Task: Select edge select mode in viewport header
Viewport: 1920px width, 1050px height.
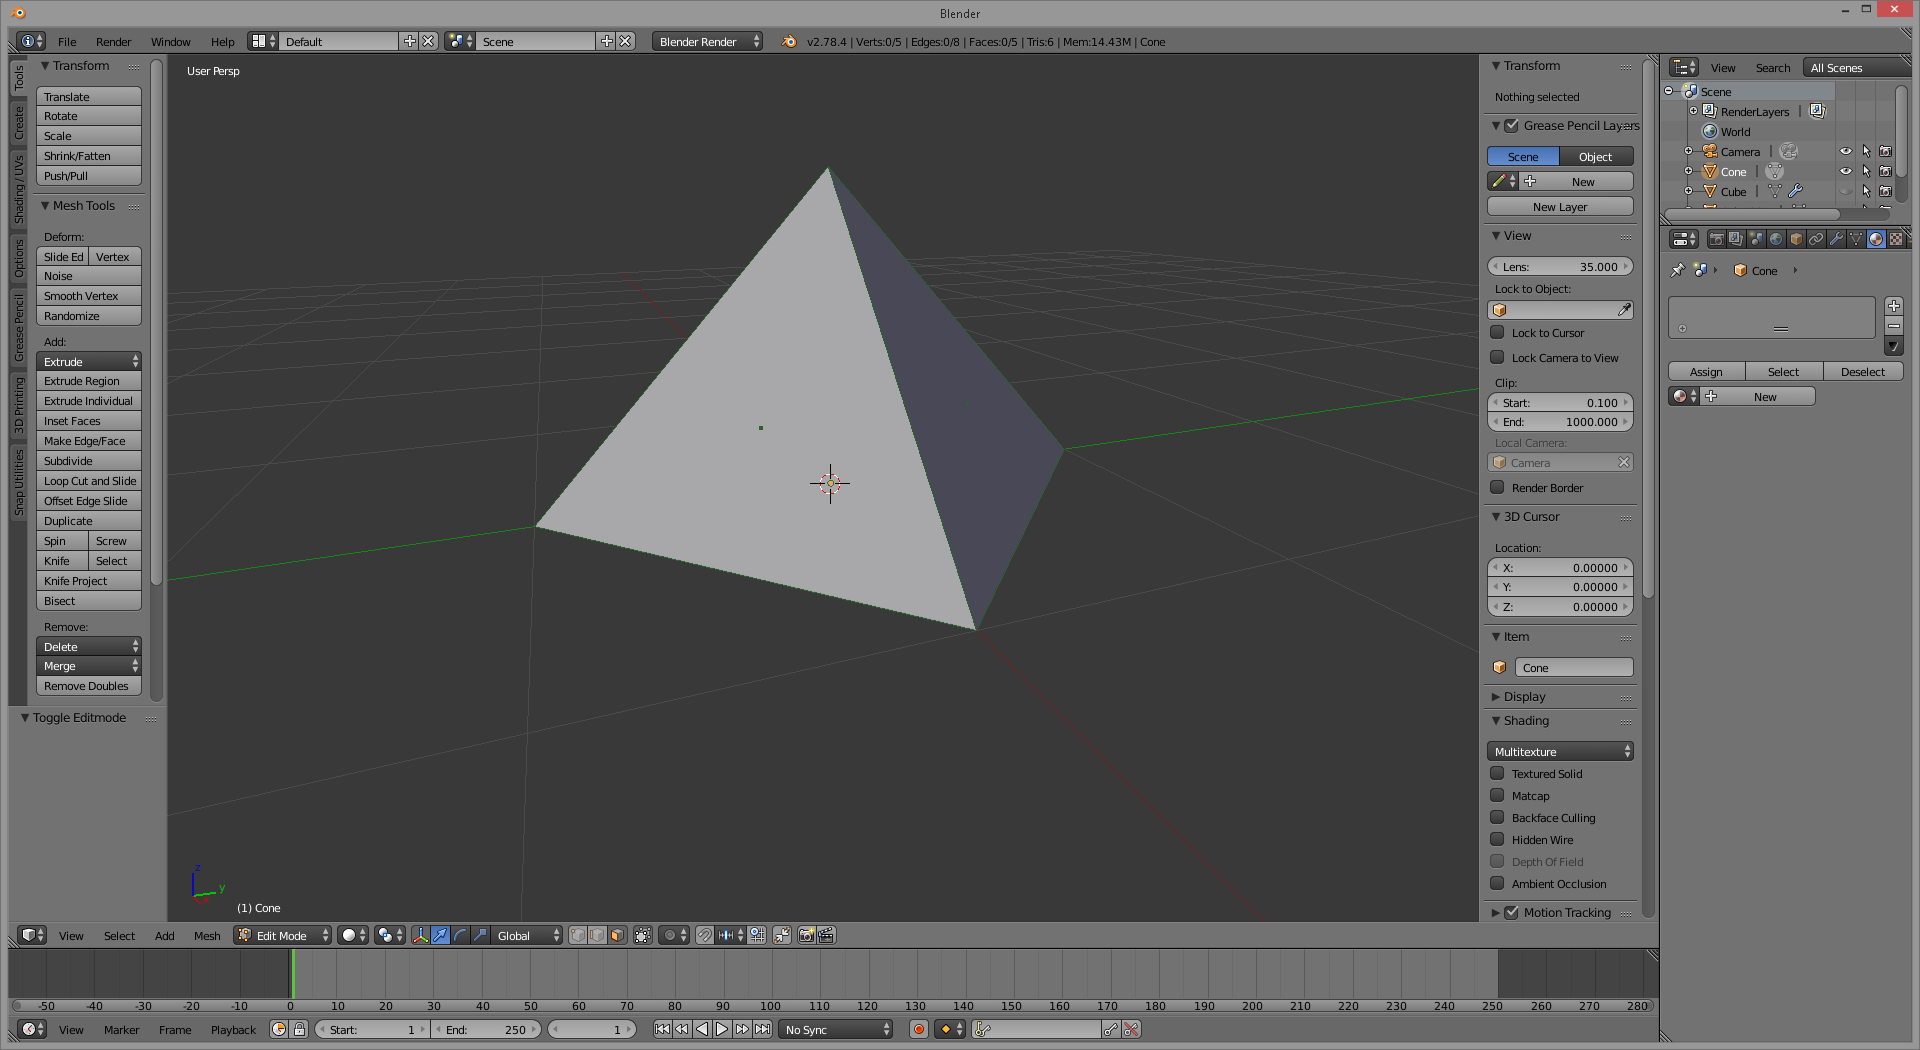Action: tap(597, 935)
